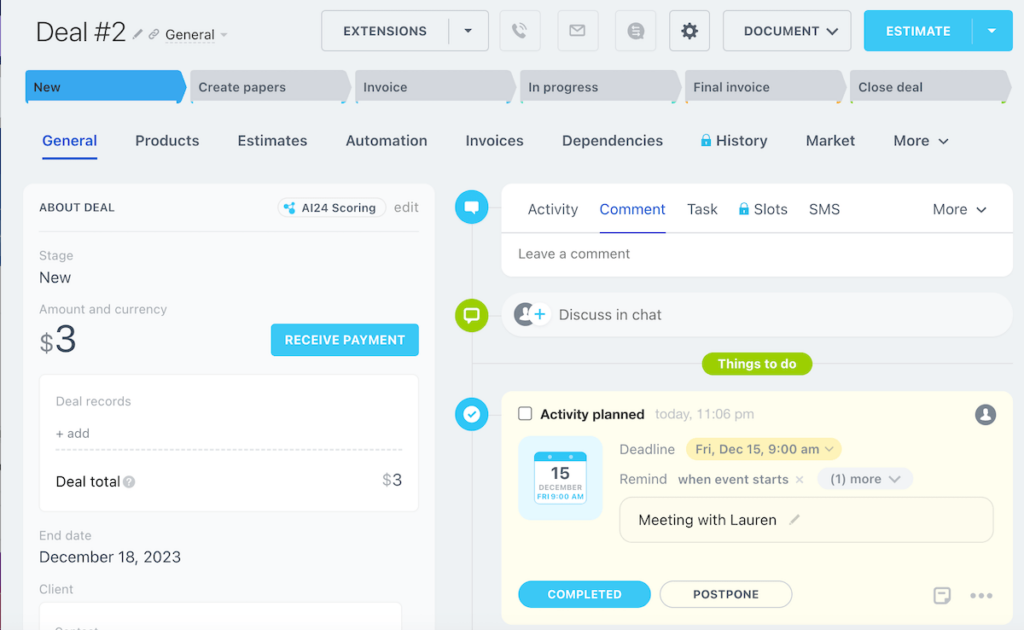The height and width of the screenshot is (630, 1024).
Task: Open the Extensions dropdown arrow
Action: coord(467,30)
